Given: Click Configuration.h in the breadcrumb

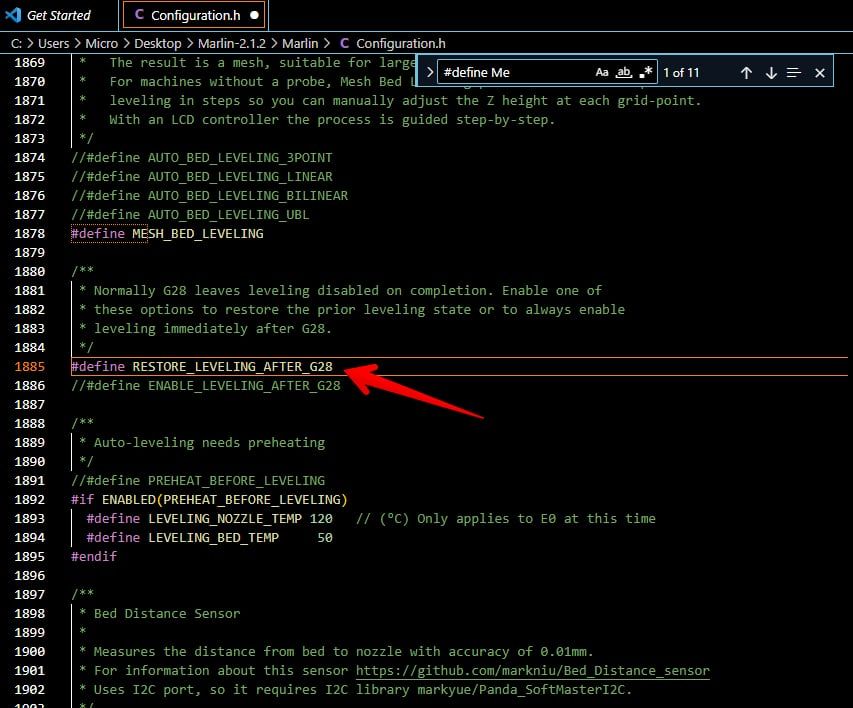Looking at the screenshot, I should 400,43.
